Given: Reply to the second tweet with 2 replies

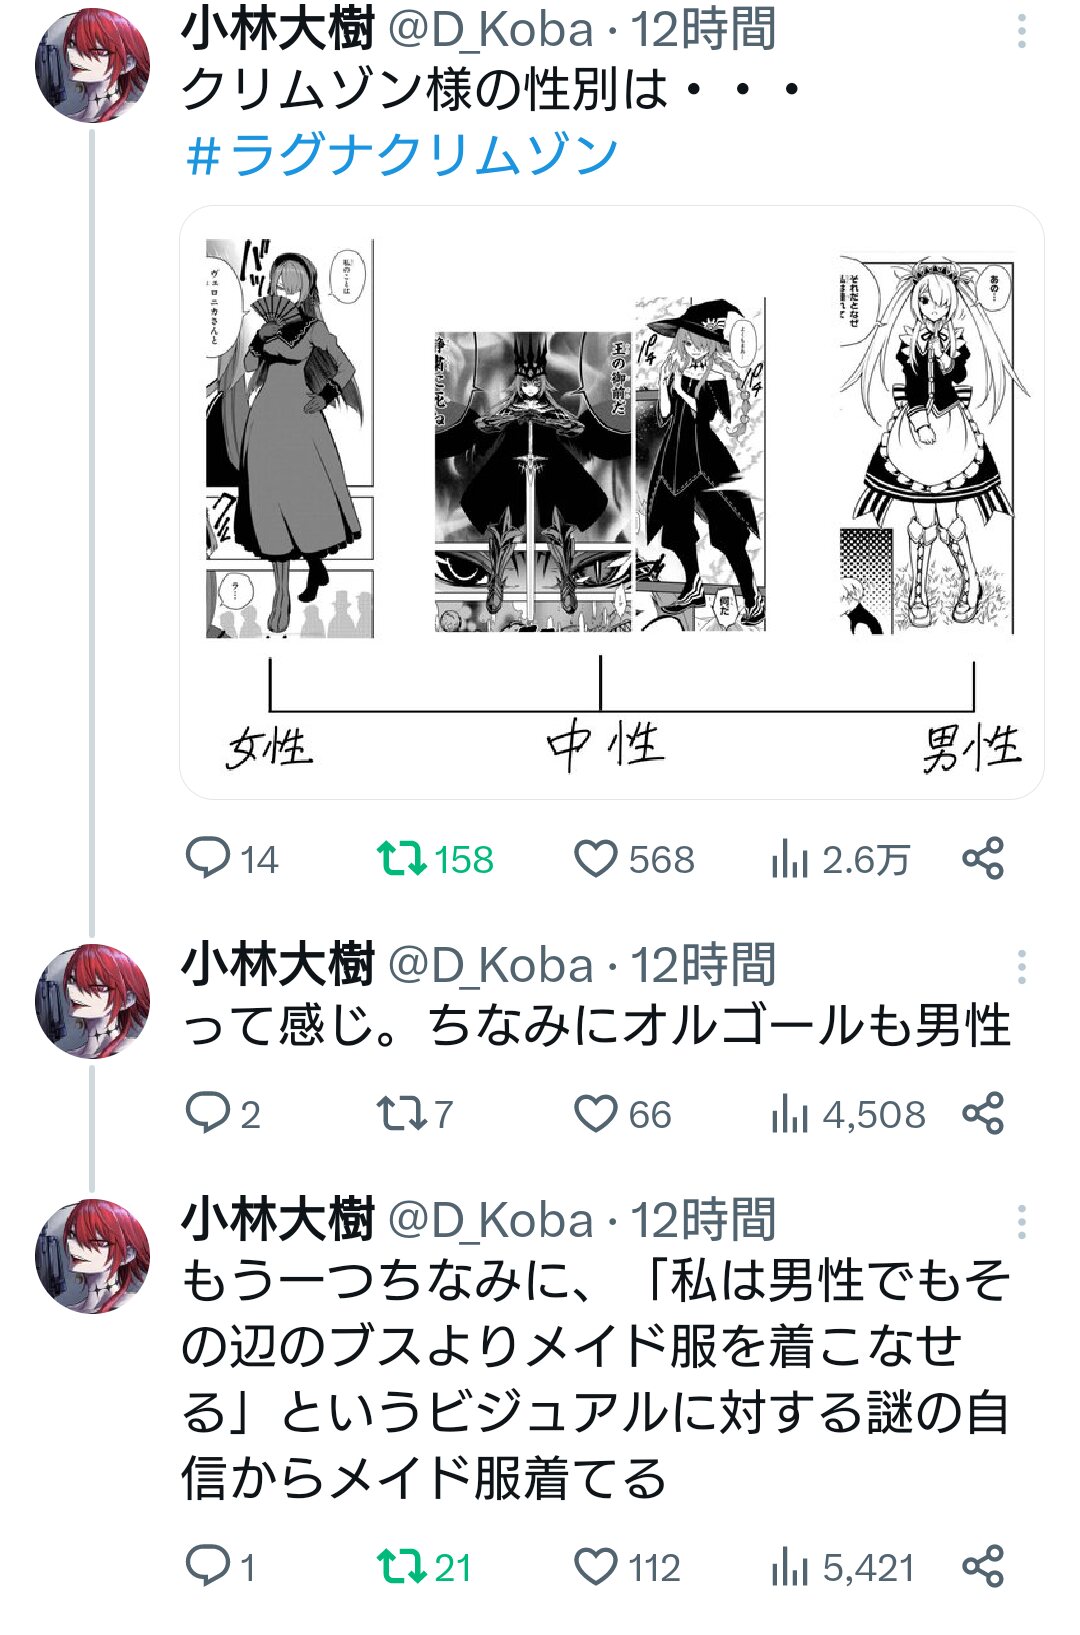Looking at the screenshot, I should coord(208,1113).
